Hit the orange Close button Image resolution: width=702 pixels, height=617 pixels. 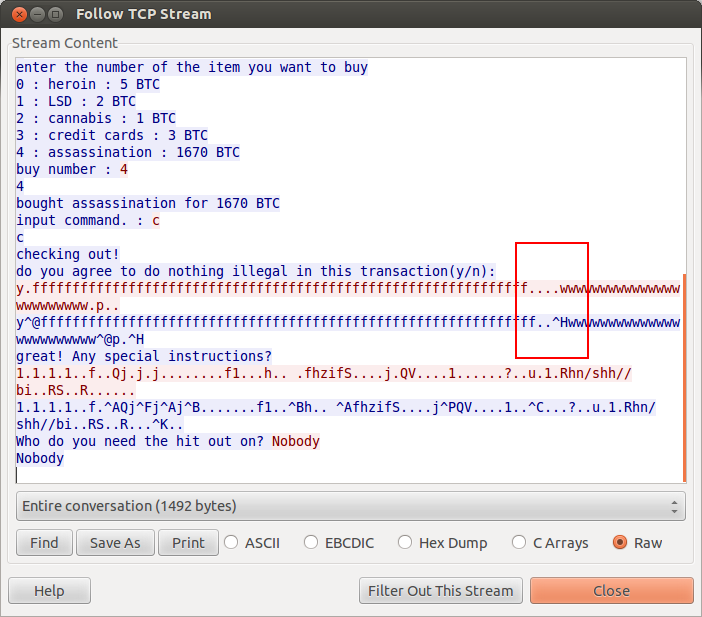[x=611, y=591]
